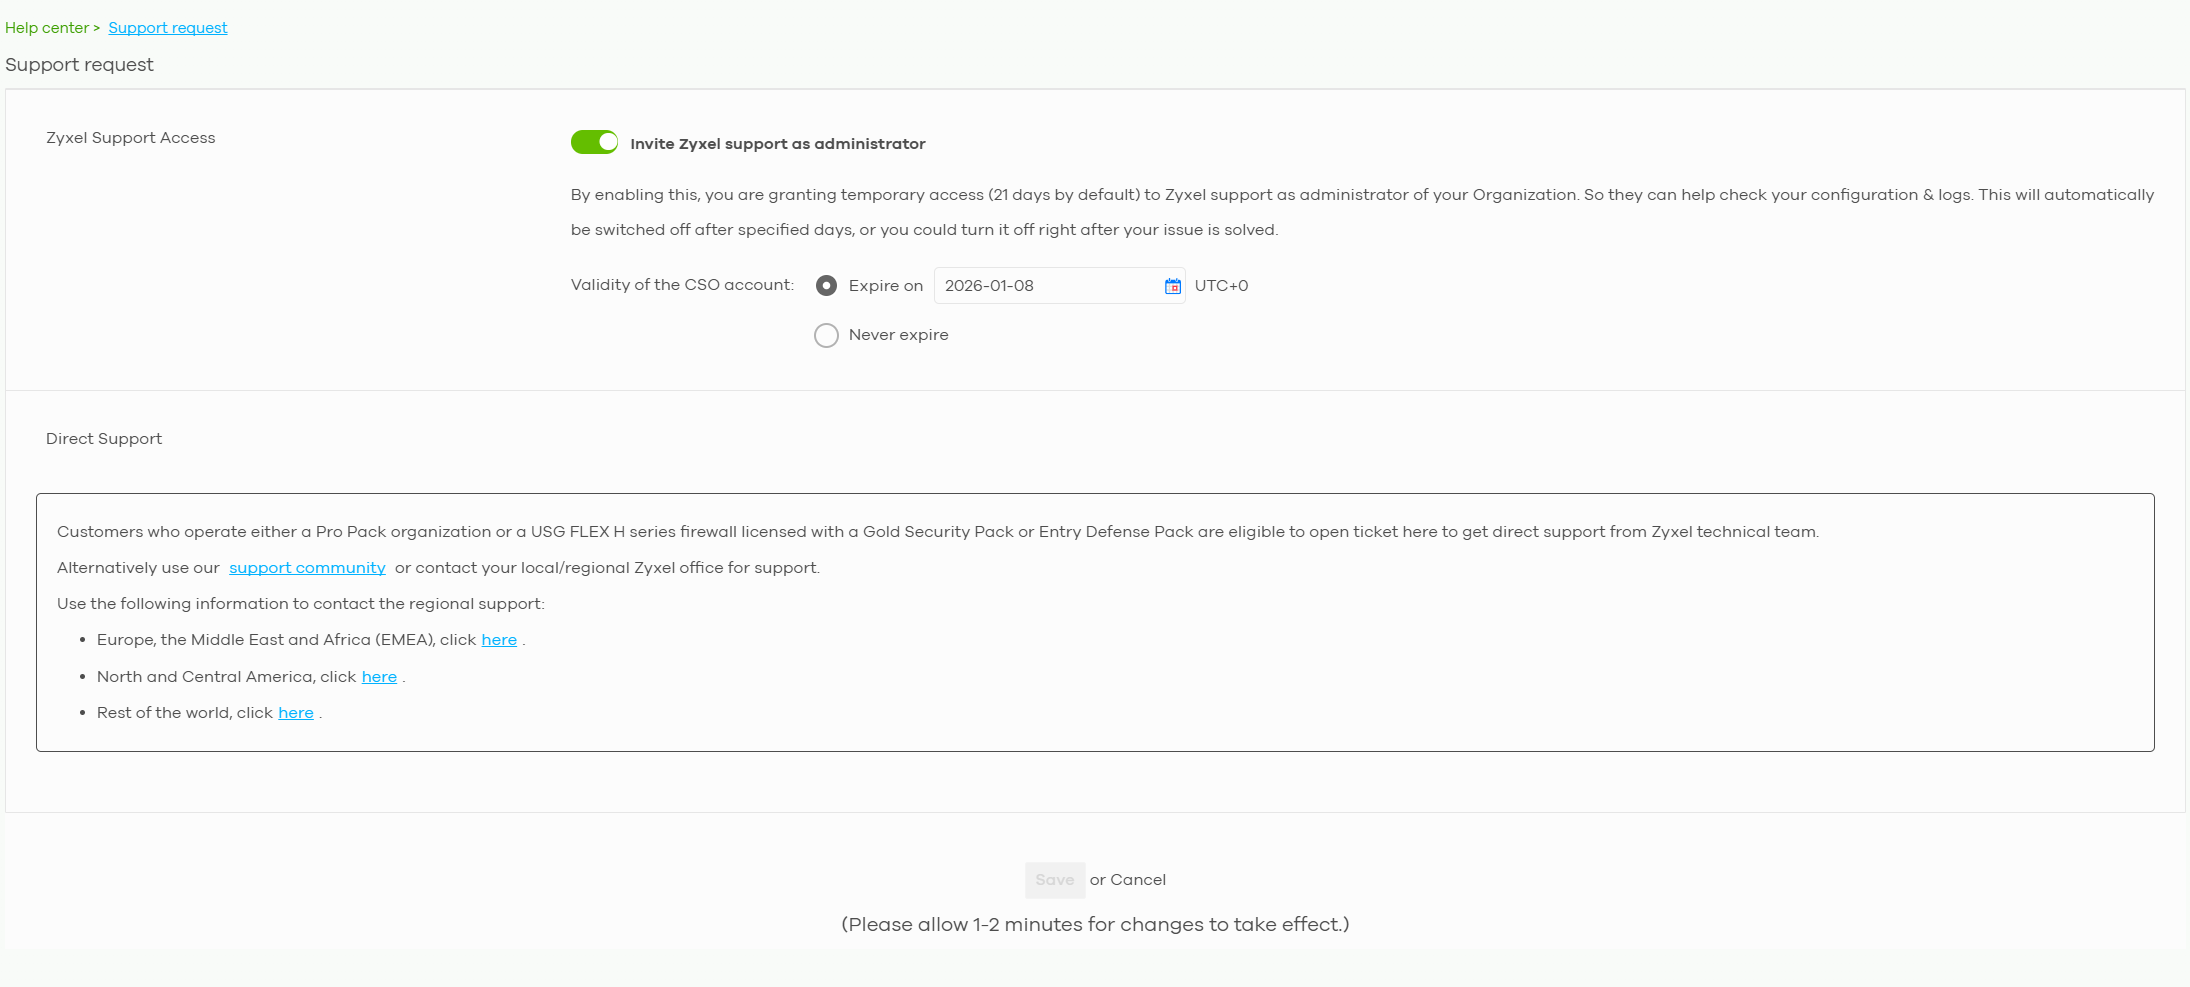2190x987 pixels.
Task: Click the expiry date input field
Action: (x=1059, y=286)
